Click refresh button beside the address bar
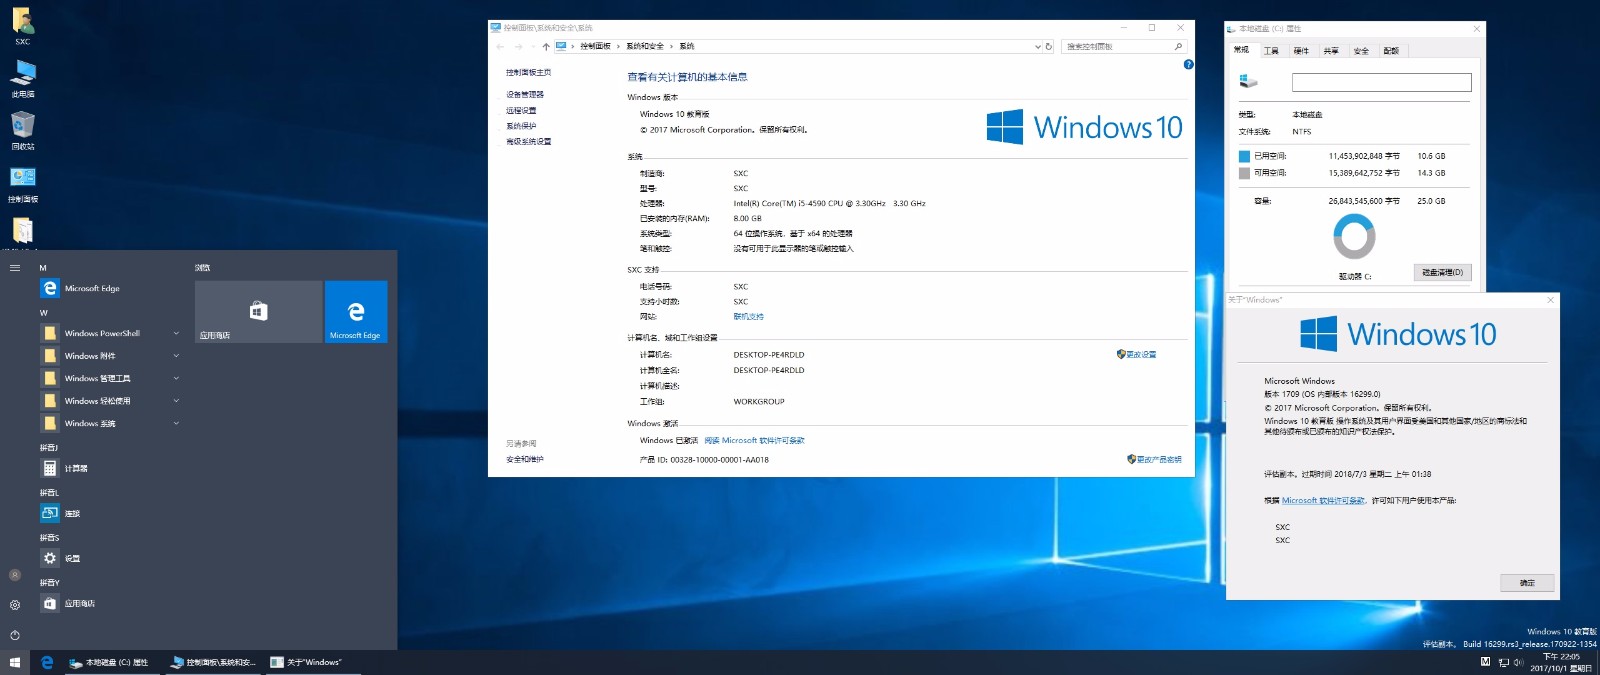The image size is (1600, 675). click(1049, 47)
